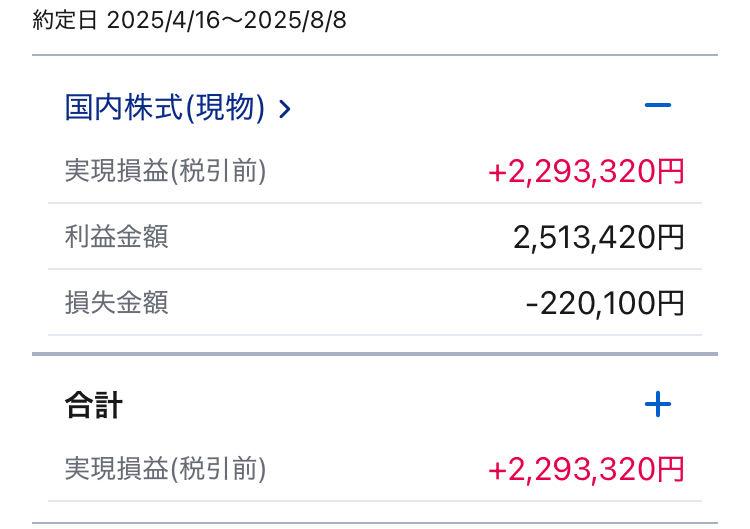This screenshot has height=529, width=750.
Task: Tap (税引前) text in 国内株式 section
Action: [x=218, y=171]
